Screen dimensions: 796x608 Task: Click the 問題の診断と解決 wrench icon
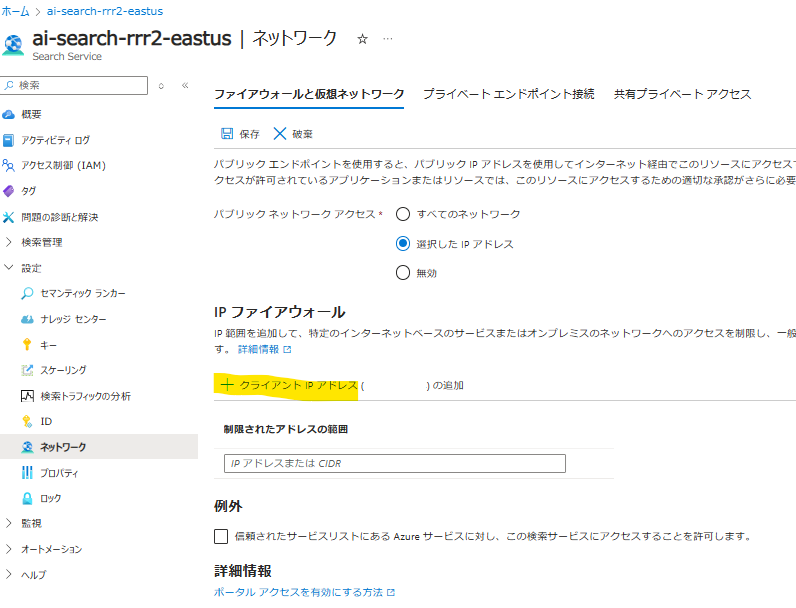[9, 217]
